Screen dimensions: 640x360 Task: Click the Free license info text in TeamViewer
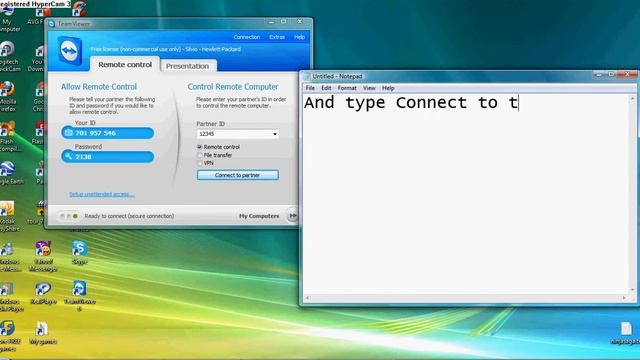click(165, 49)
